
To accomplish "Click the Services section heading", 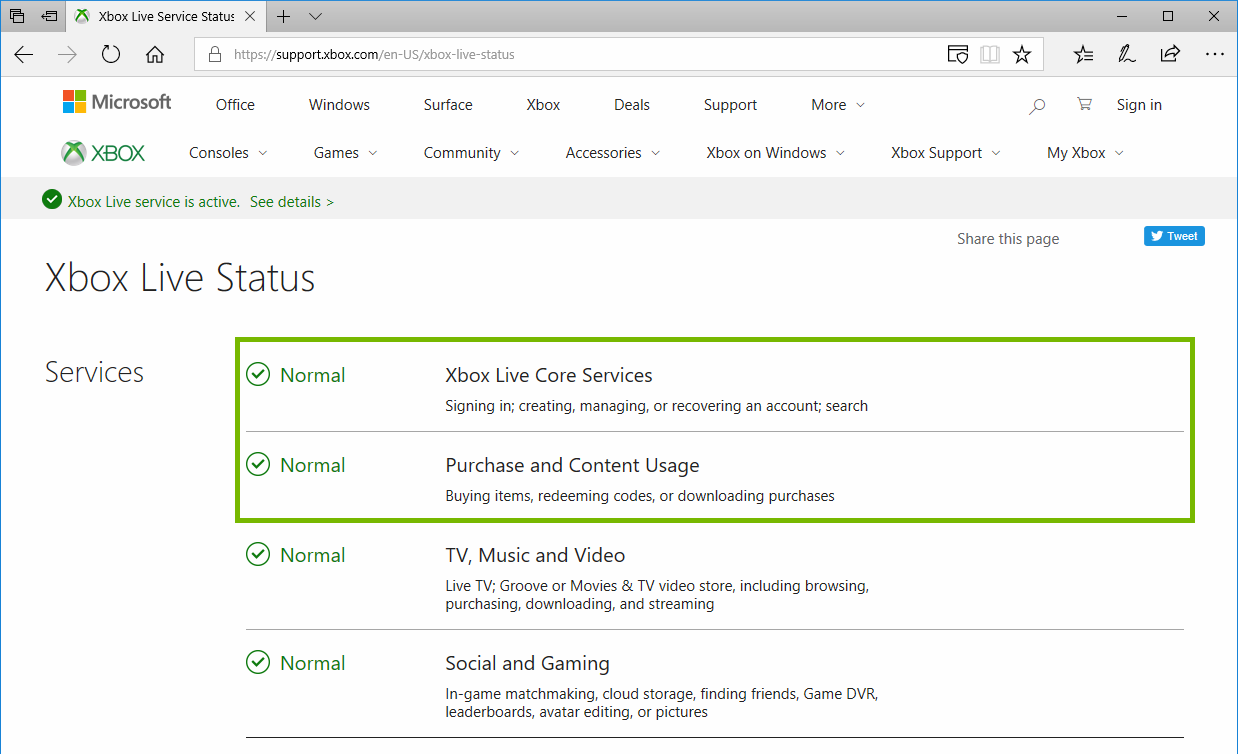I will [94, 372].
